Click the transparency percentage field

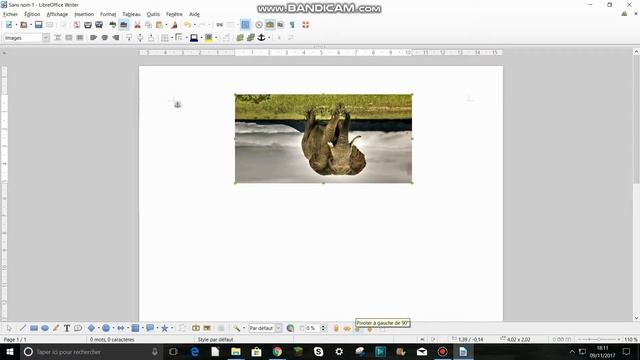click(313, 328)
